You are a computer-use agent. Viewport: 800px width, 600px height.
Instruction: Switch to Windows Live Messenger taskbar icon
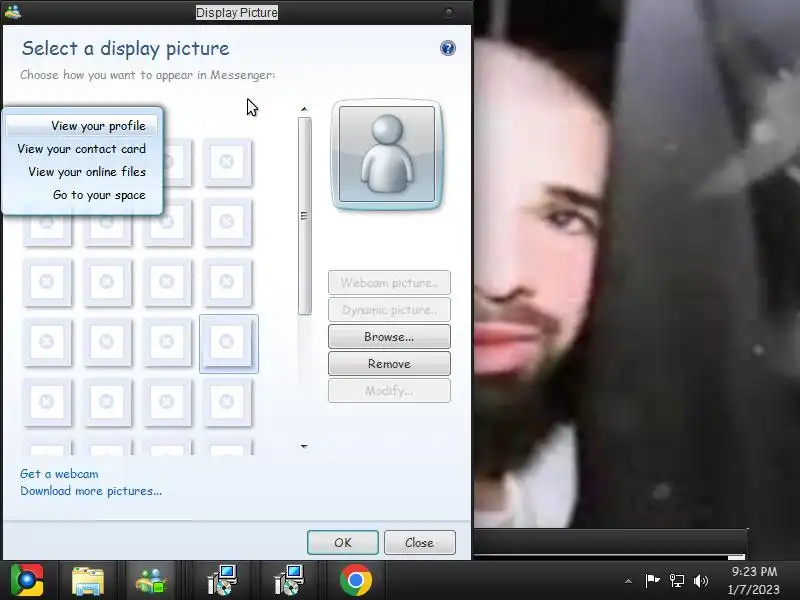point(151,581)
